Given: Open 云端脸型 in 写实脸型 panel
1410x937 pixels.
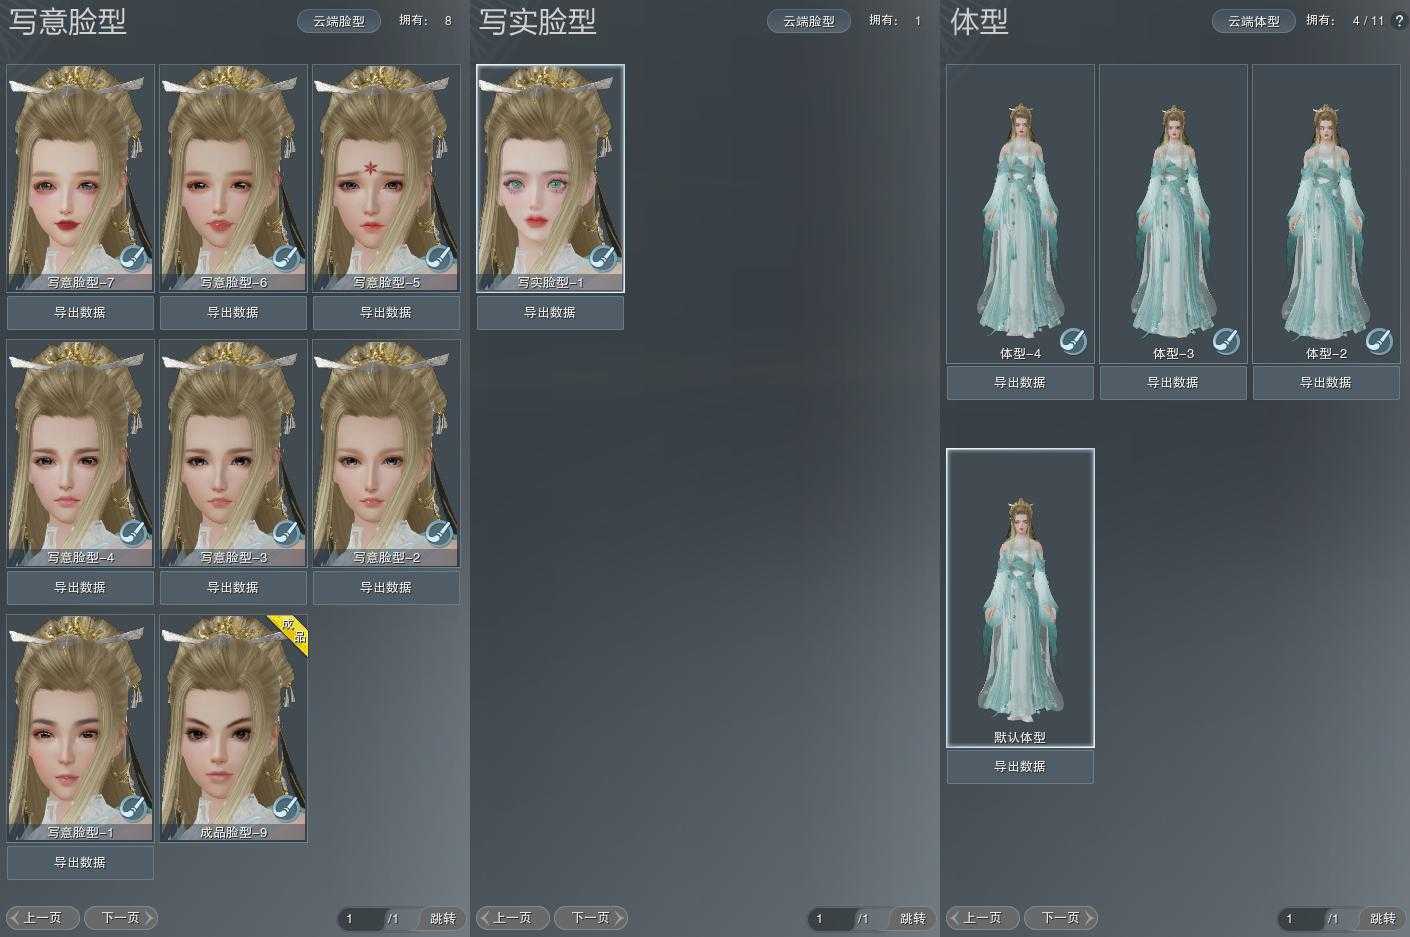Looking at the screenshot, I should click(x=809, y=21).
